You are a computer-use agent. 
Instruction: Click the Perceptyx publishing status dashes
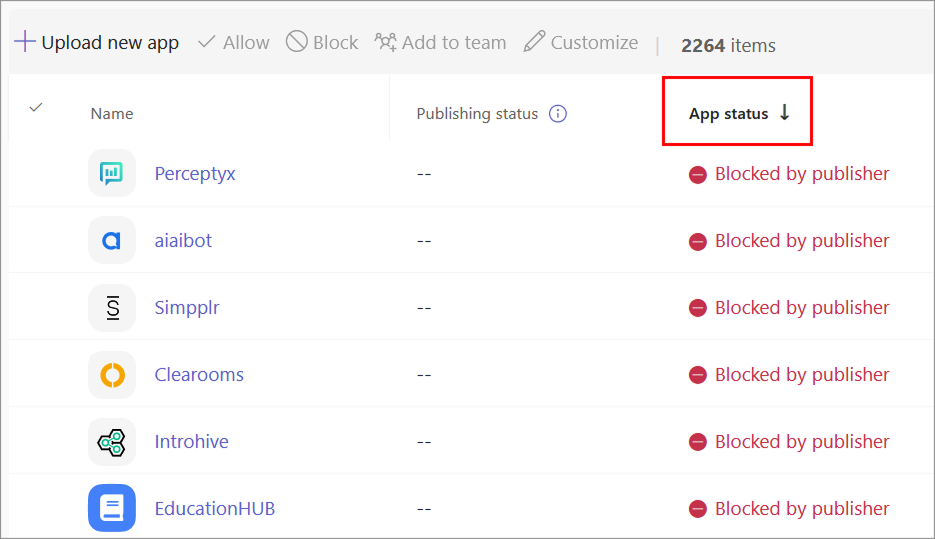pyautogui.click(x=424, y=174)
